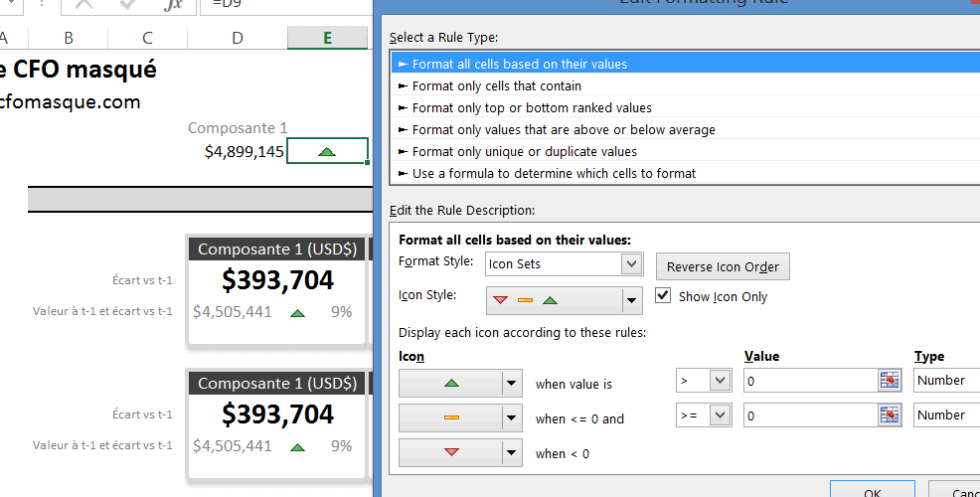Click cell showing $4,899,145
The width and height of the screenshot is (980, 497).
(x=244, y=151)
